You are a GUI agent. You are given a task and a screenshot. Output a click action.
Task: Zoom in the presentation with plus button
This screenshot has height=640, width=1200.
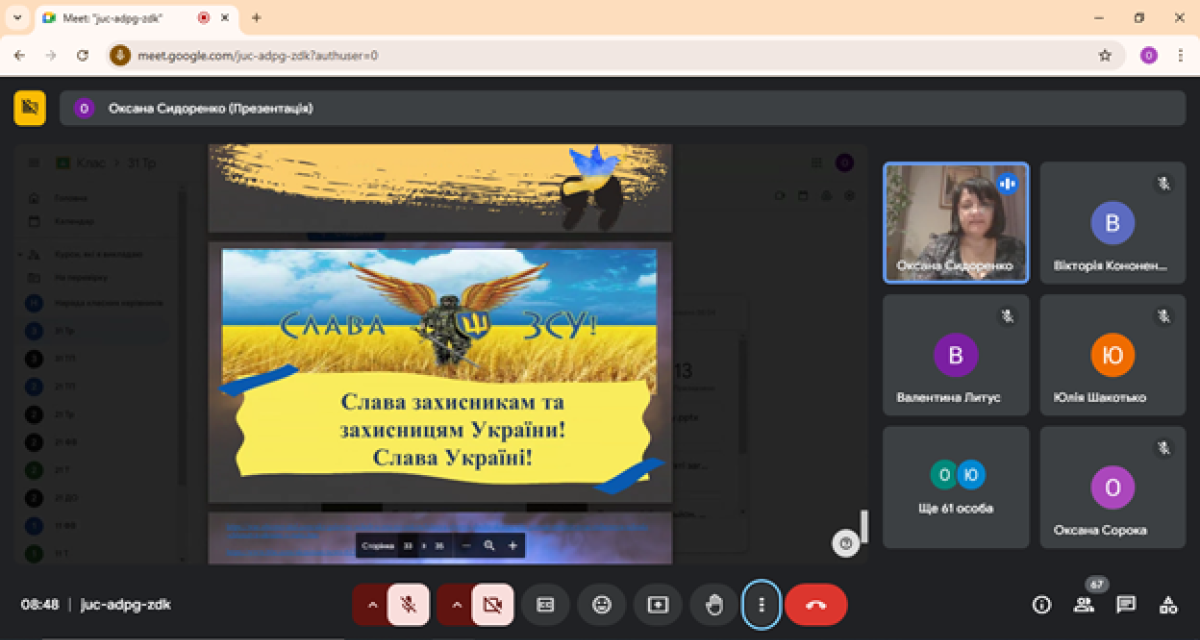click(x=513, y=545)
